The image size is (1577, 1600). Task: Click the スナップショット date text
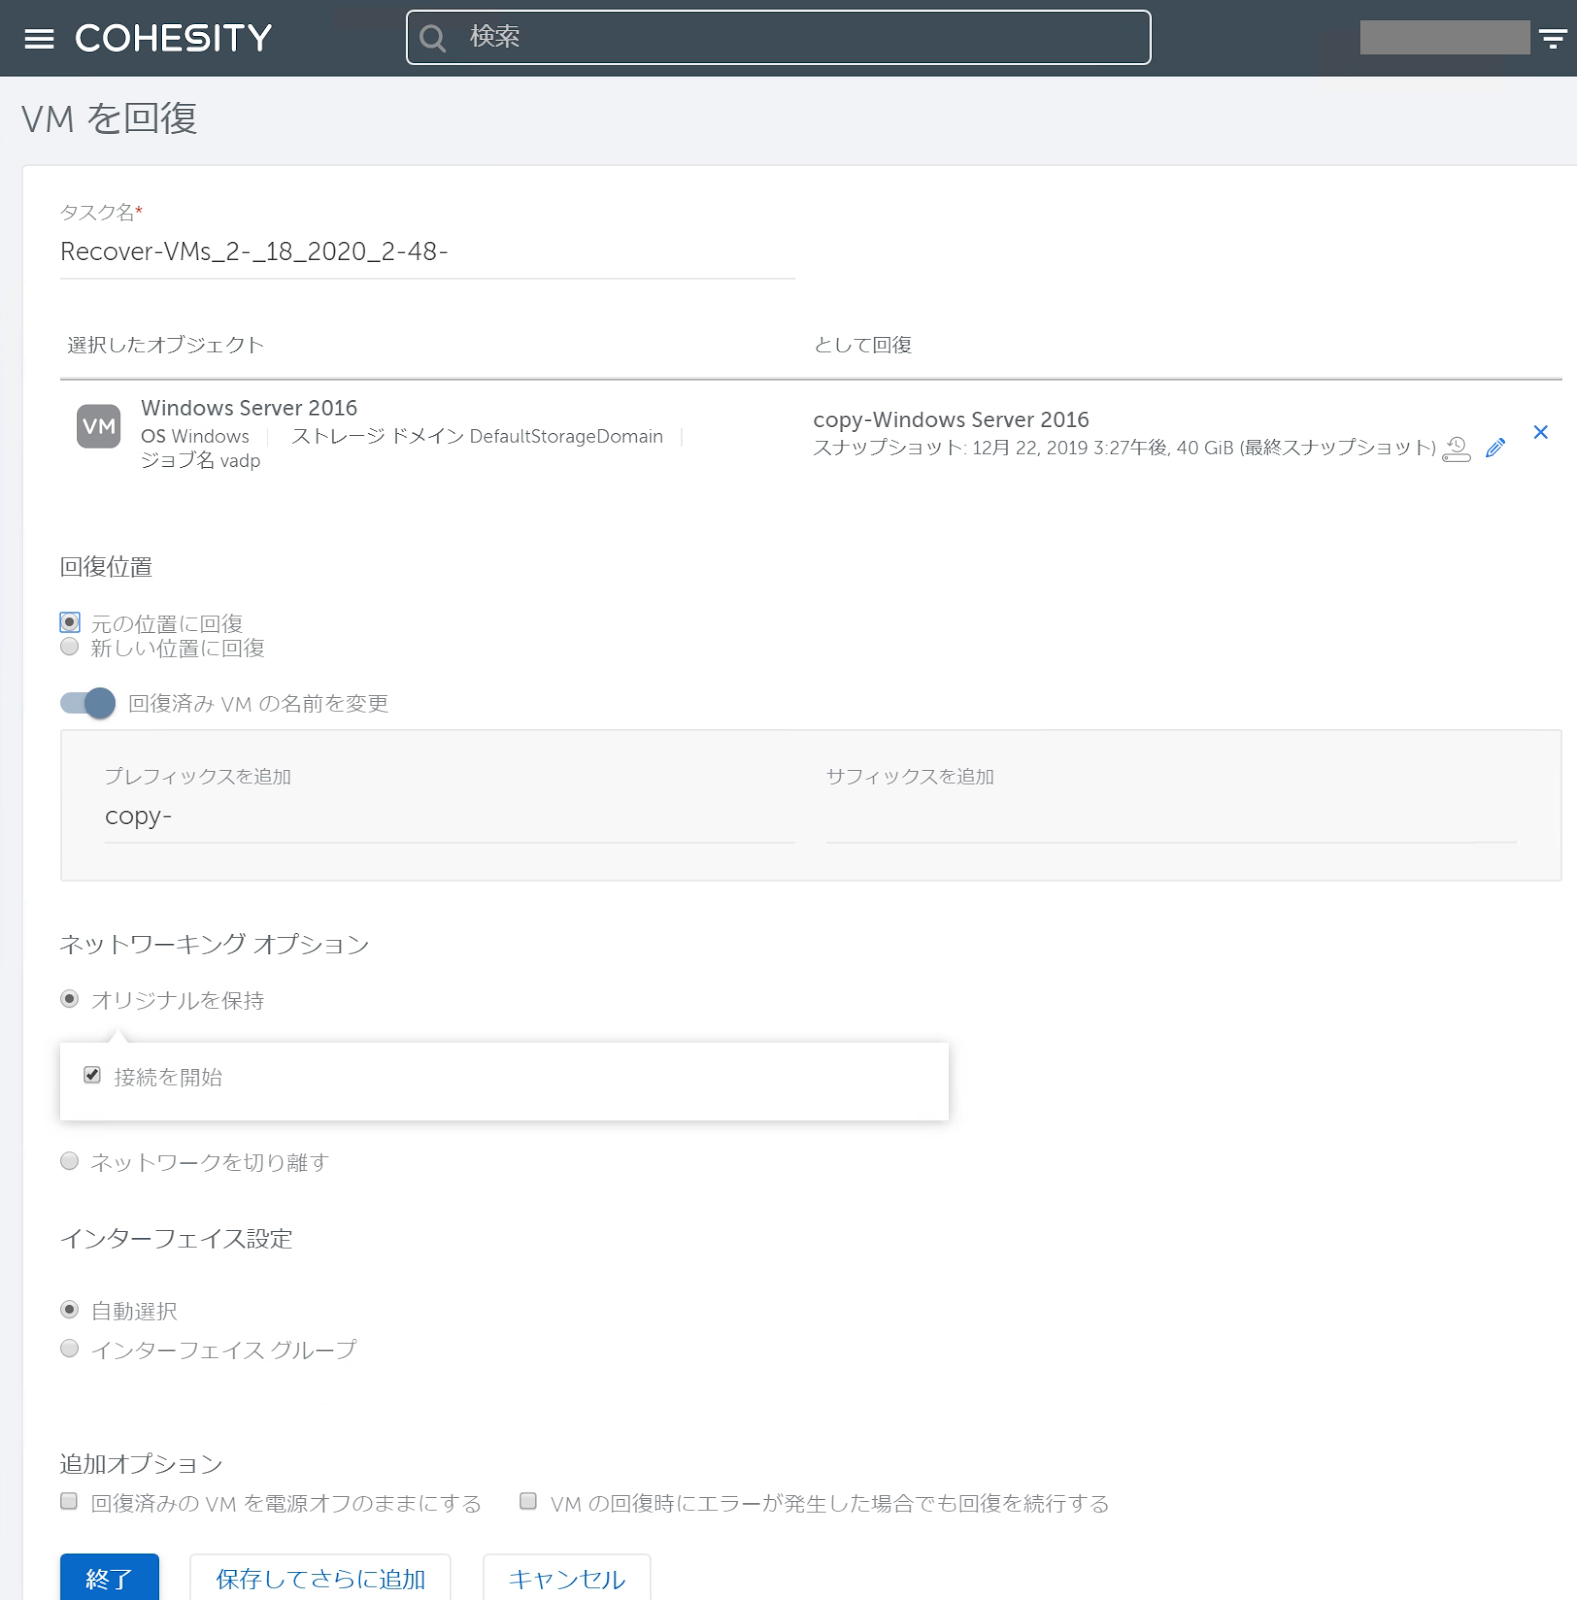coord(1124,448)
